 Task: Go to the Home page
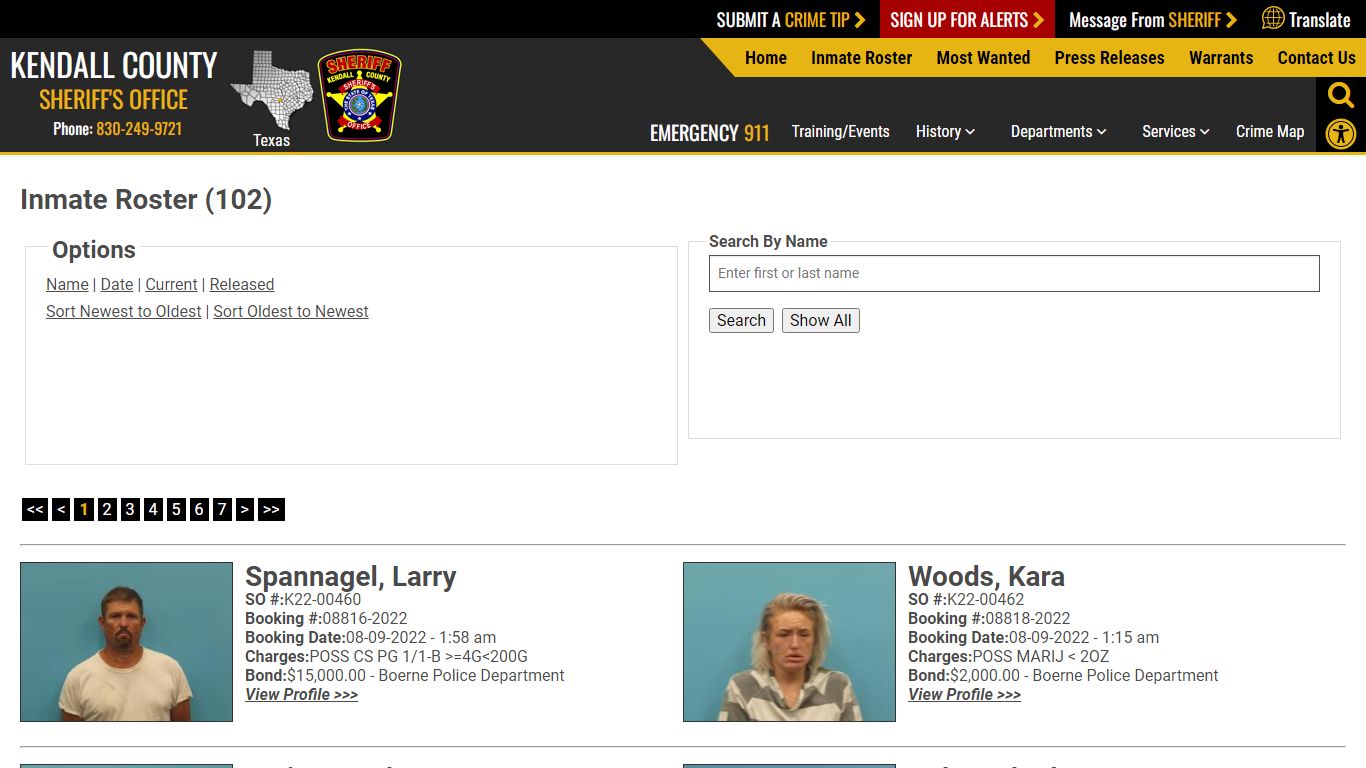[766, 58]
